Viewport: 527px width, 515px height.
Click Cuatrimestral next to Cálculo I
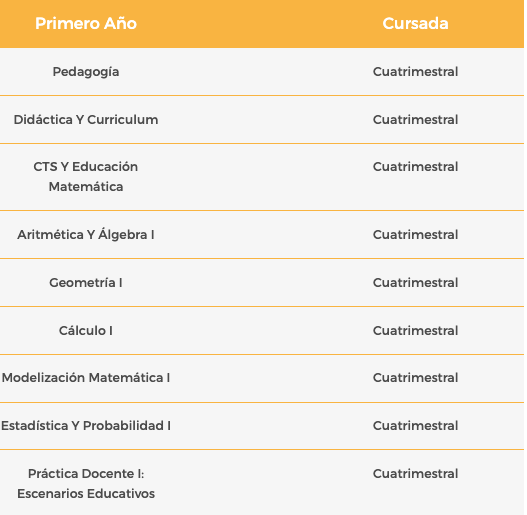tap(415, 331)
